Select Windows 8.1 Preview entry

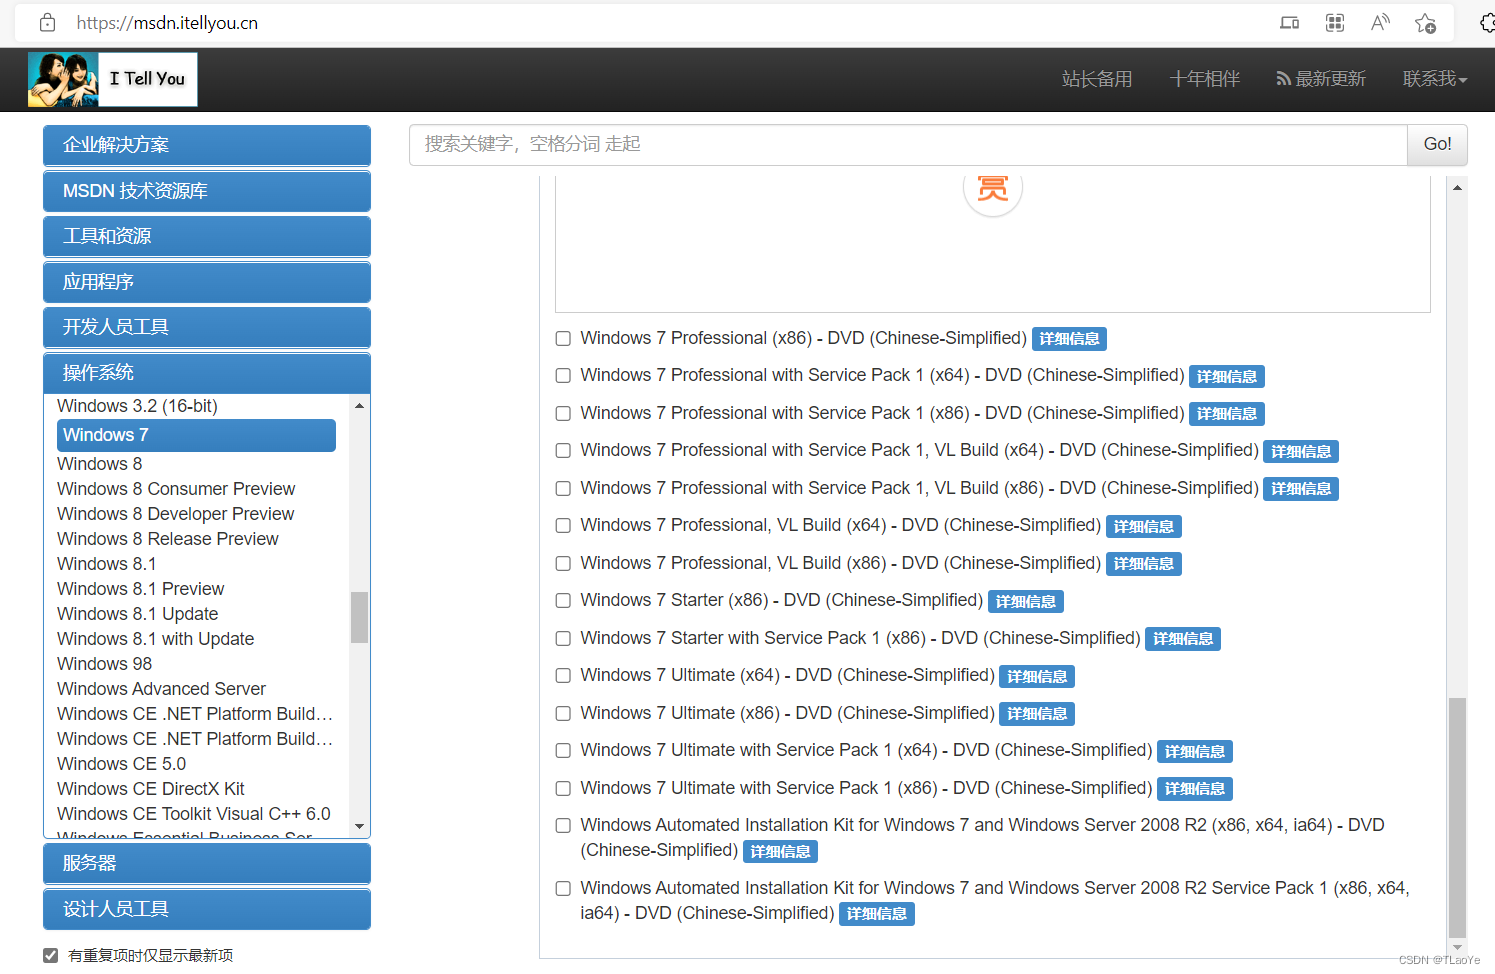pyautogui.click(x=141, y=589)
